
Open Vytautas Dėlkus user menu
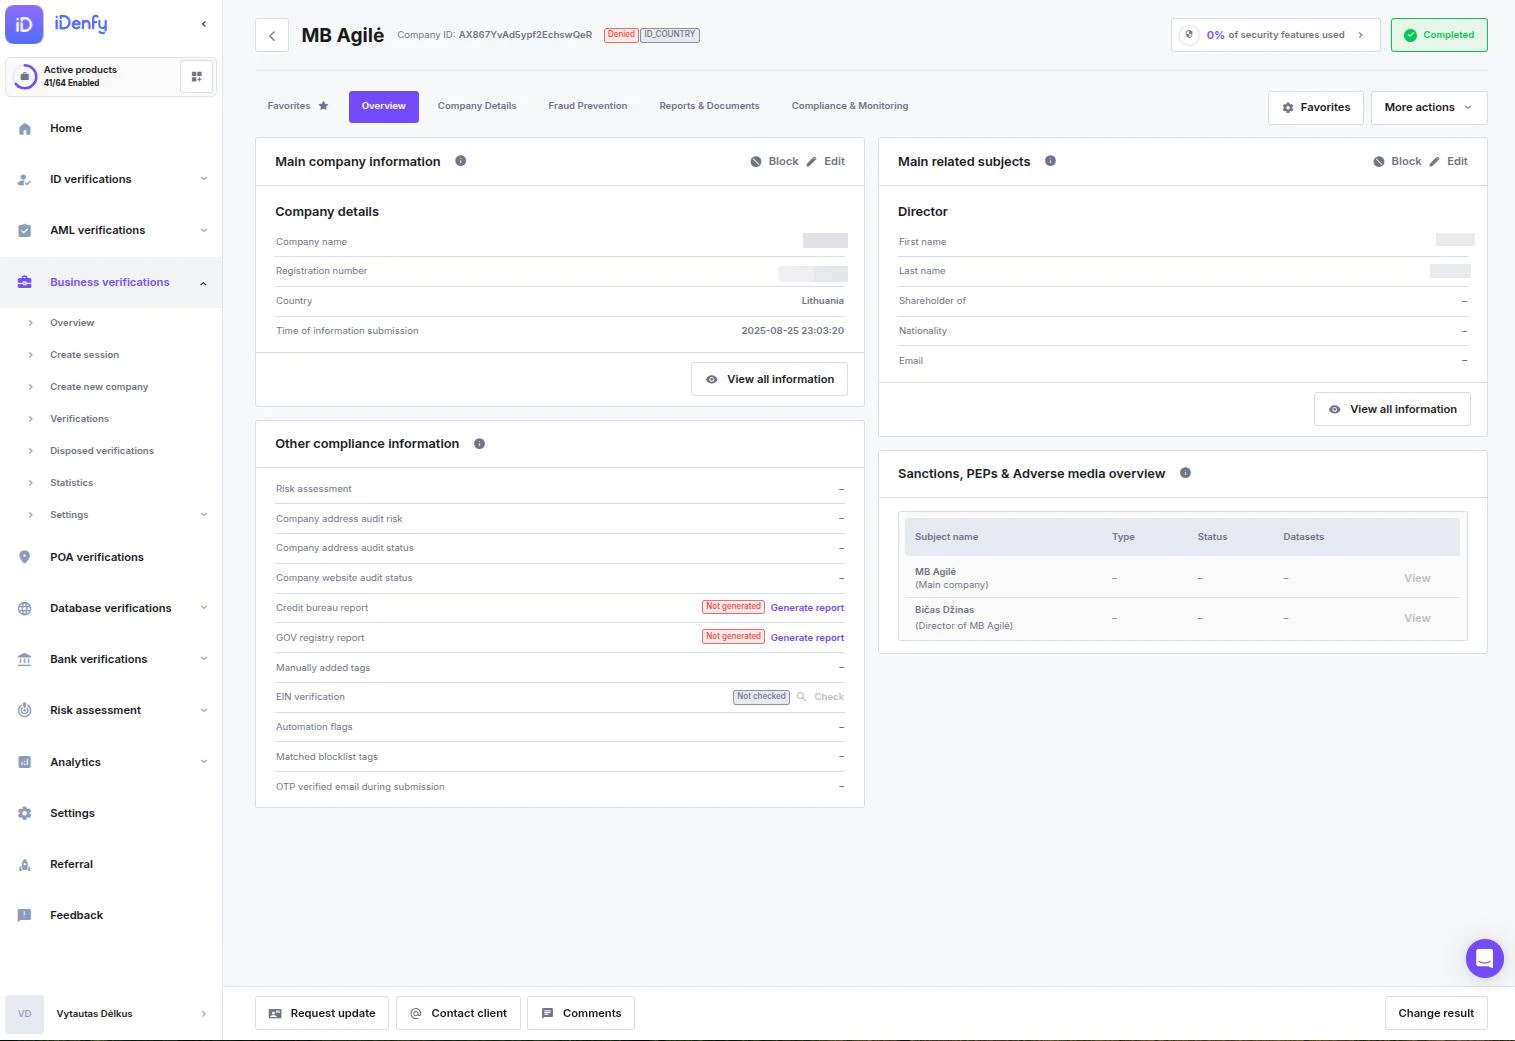(x=111, y=1014)
